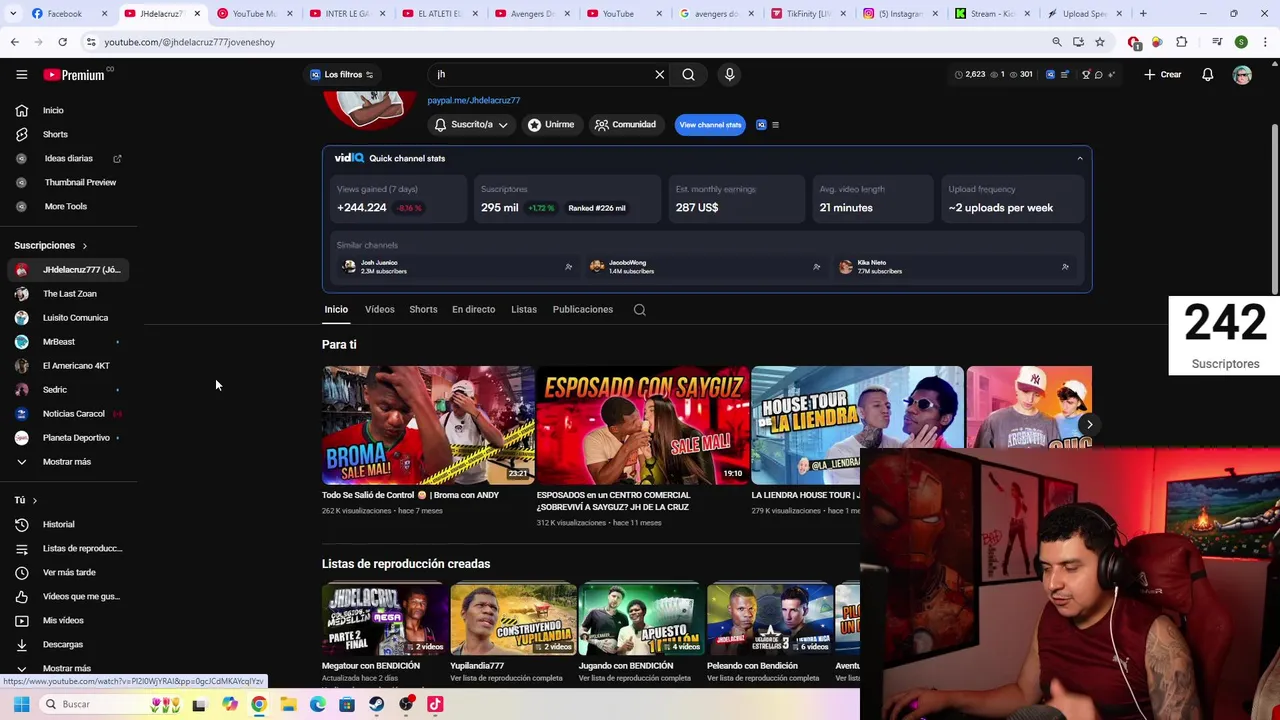Bookmark page with the star icon

pos(1100,42)
